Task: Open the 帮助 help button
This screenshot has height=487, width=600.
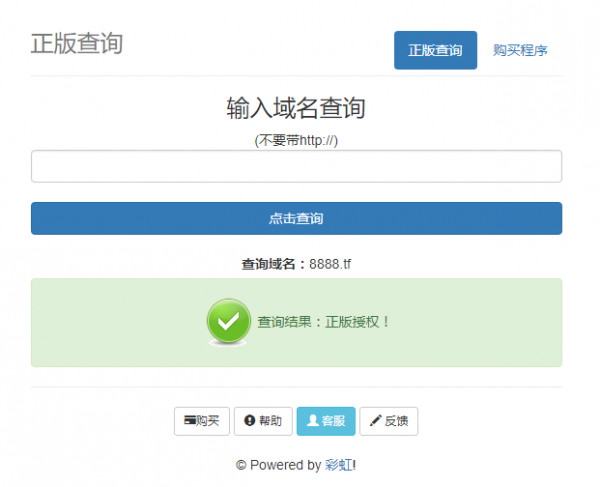Action: [263, 421]
